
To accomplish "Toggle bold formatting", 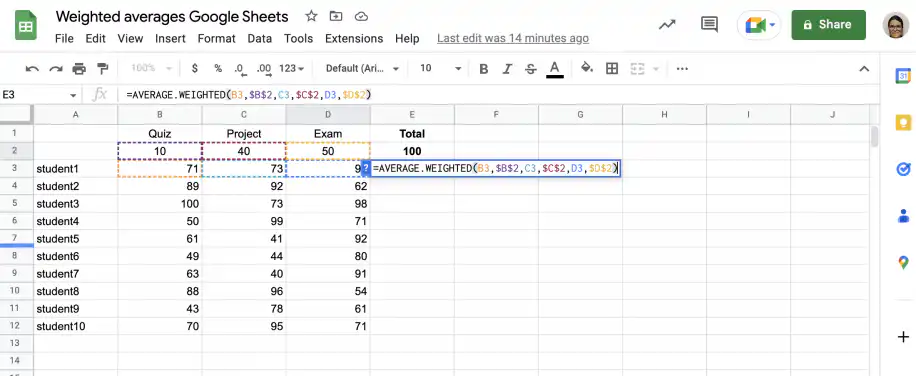I will 484,69.
